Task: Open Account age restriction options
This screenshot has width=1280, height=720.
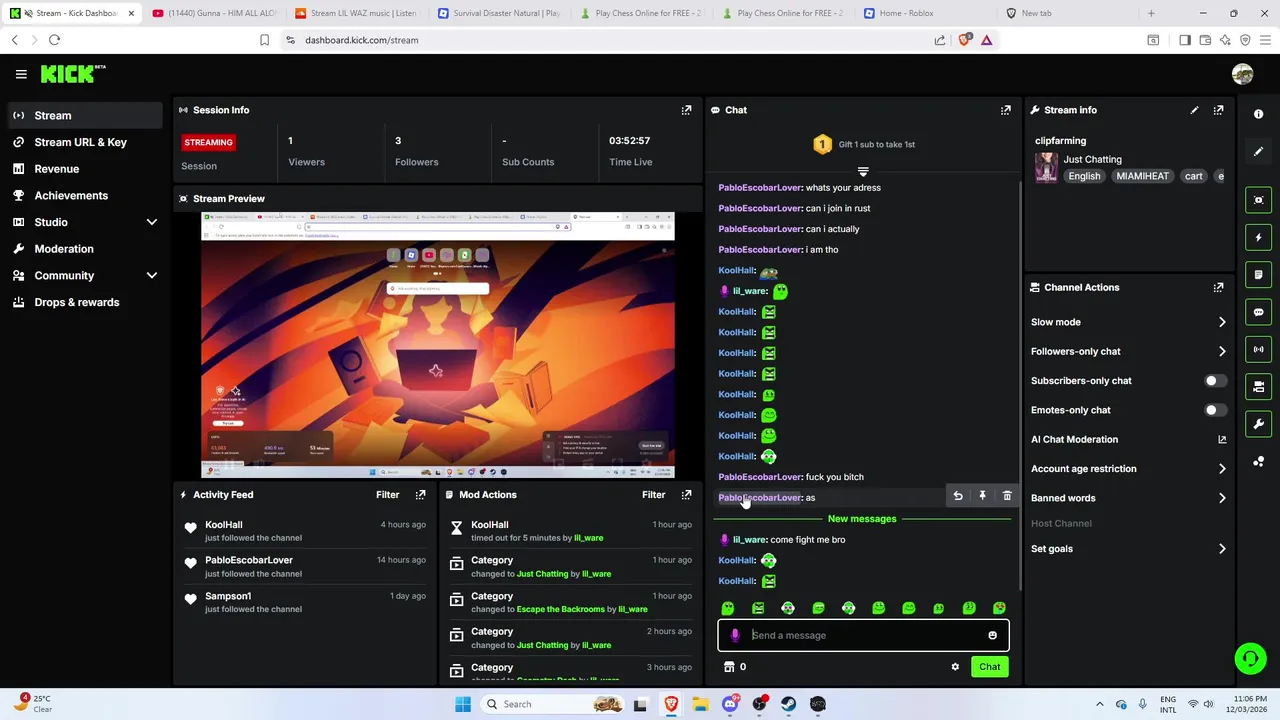Action: (1129, 468)
